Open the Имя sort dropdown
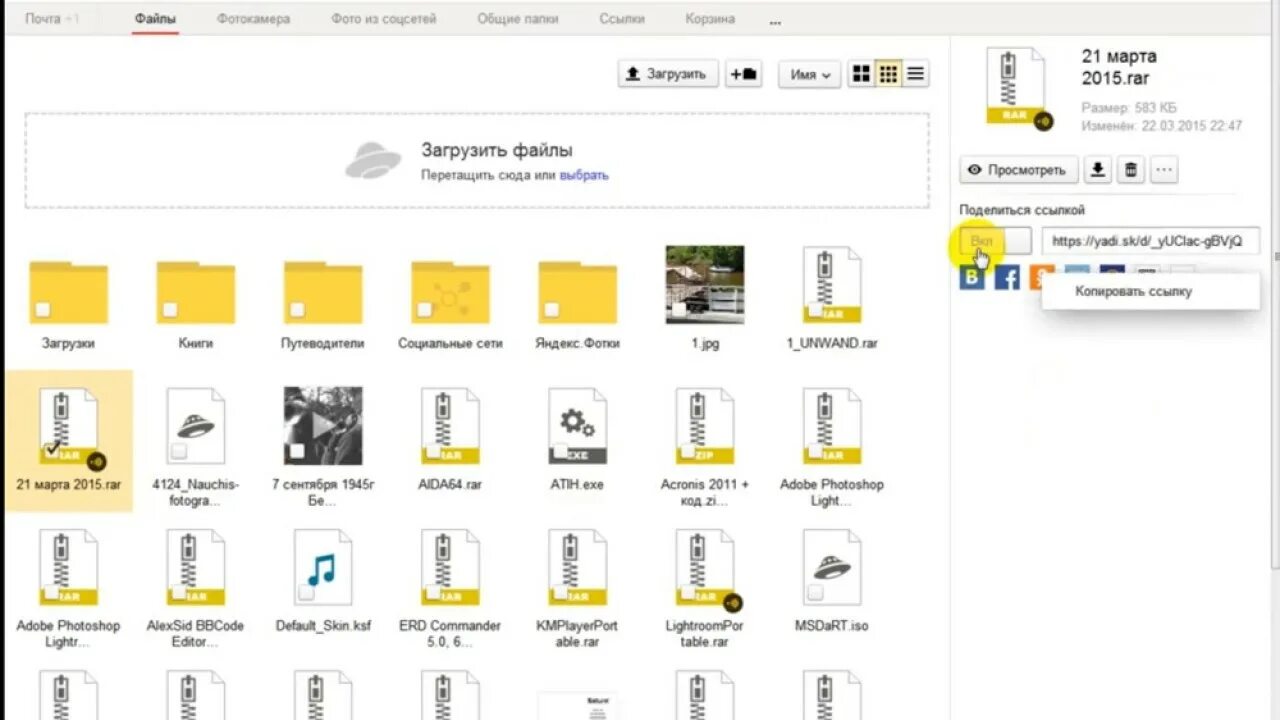This screenshot has height=720, width=1280. 809,74
